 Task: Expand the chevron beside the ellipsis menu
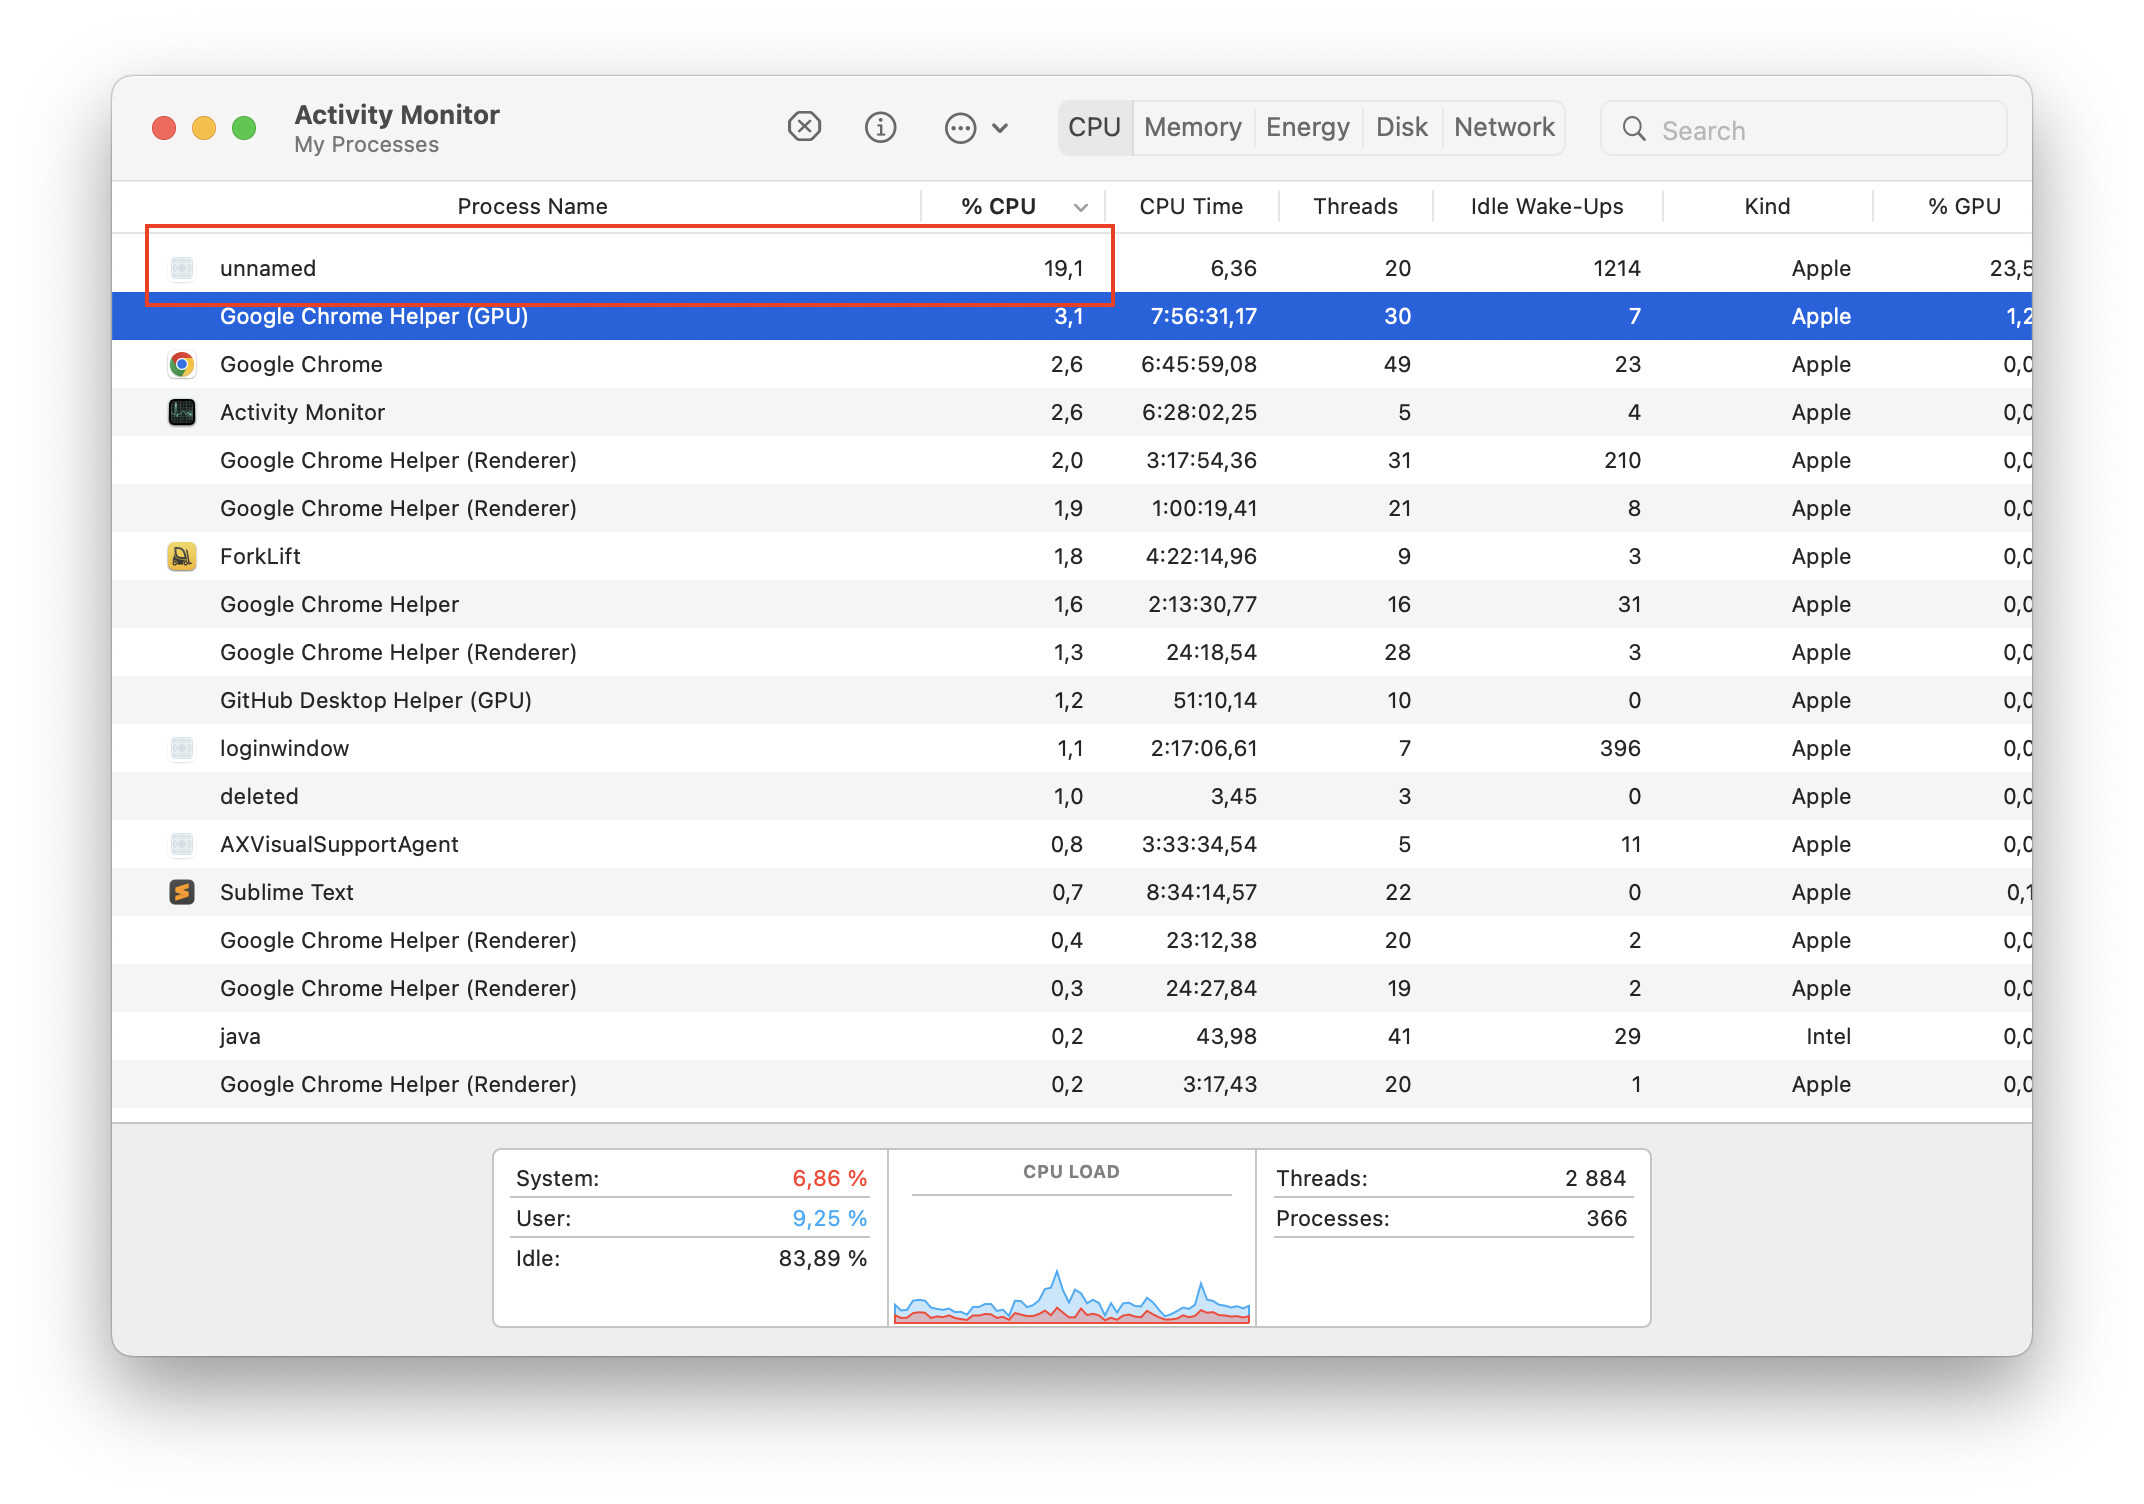pyautogui.click(x=1000, y=128)
